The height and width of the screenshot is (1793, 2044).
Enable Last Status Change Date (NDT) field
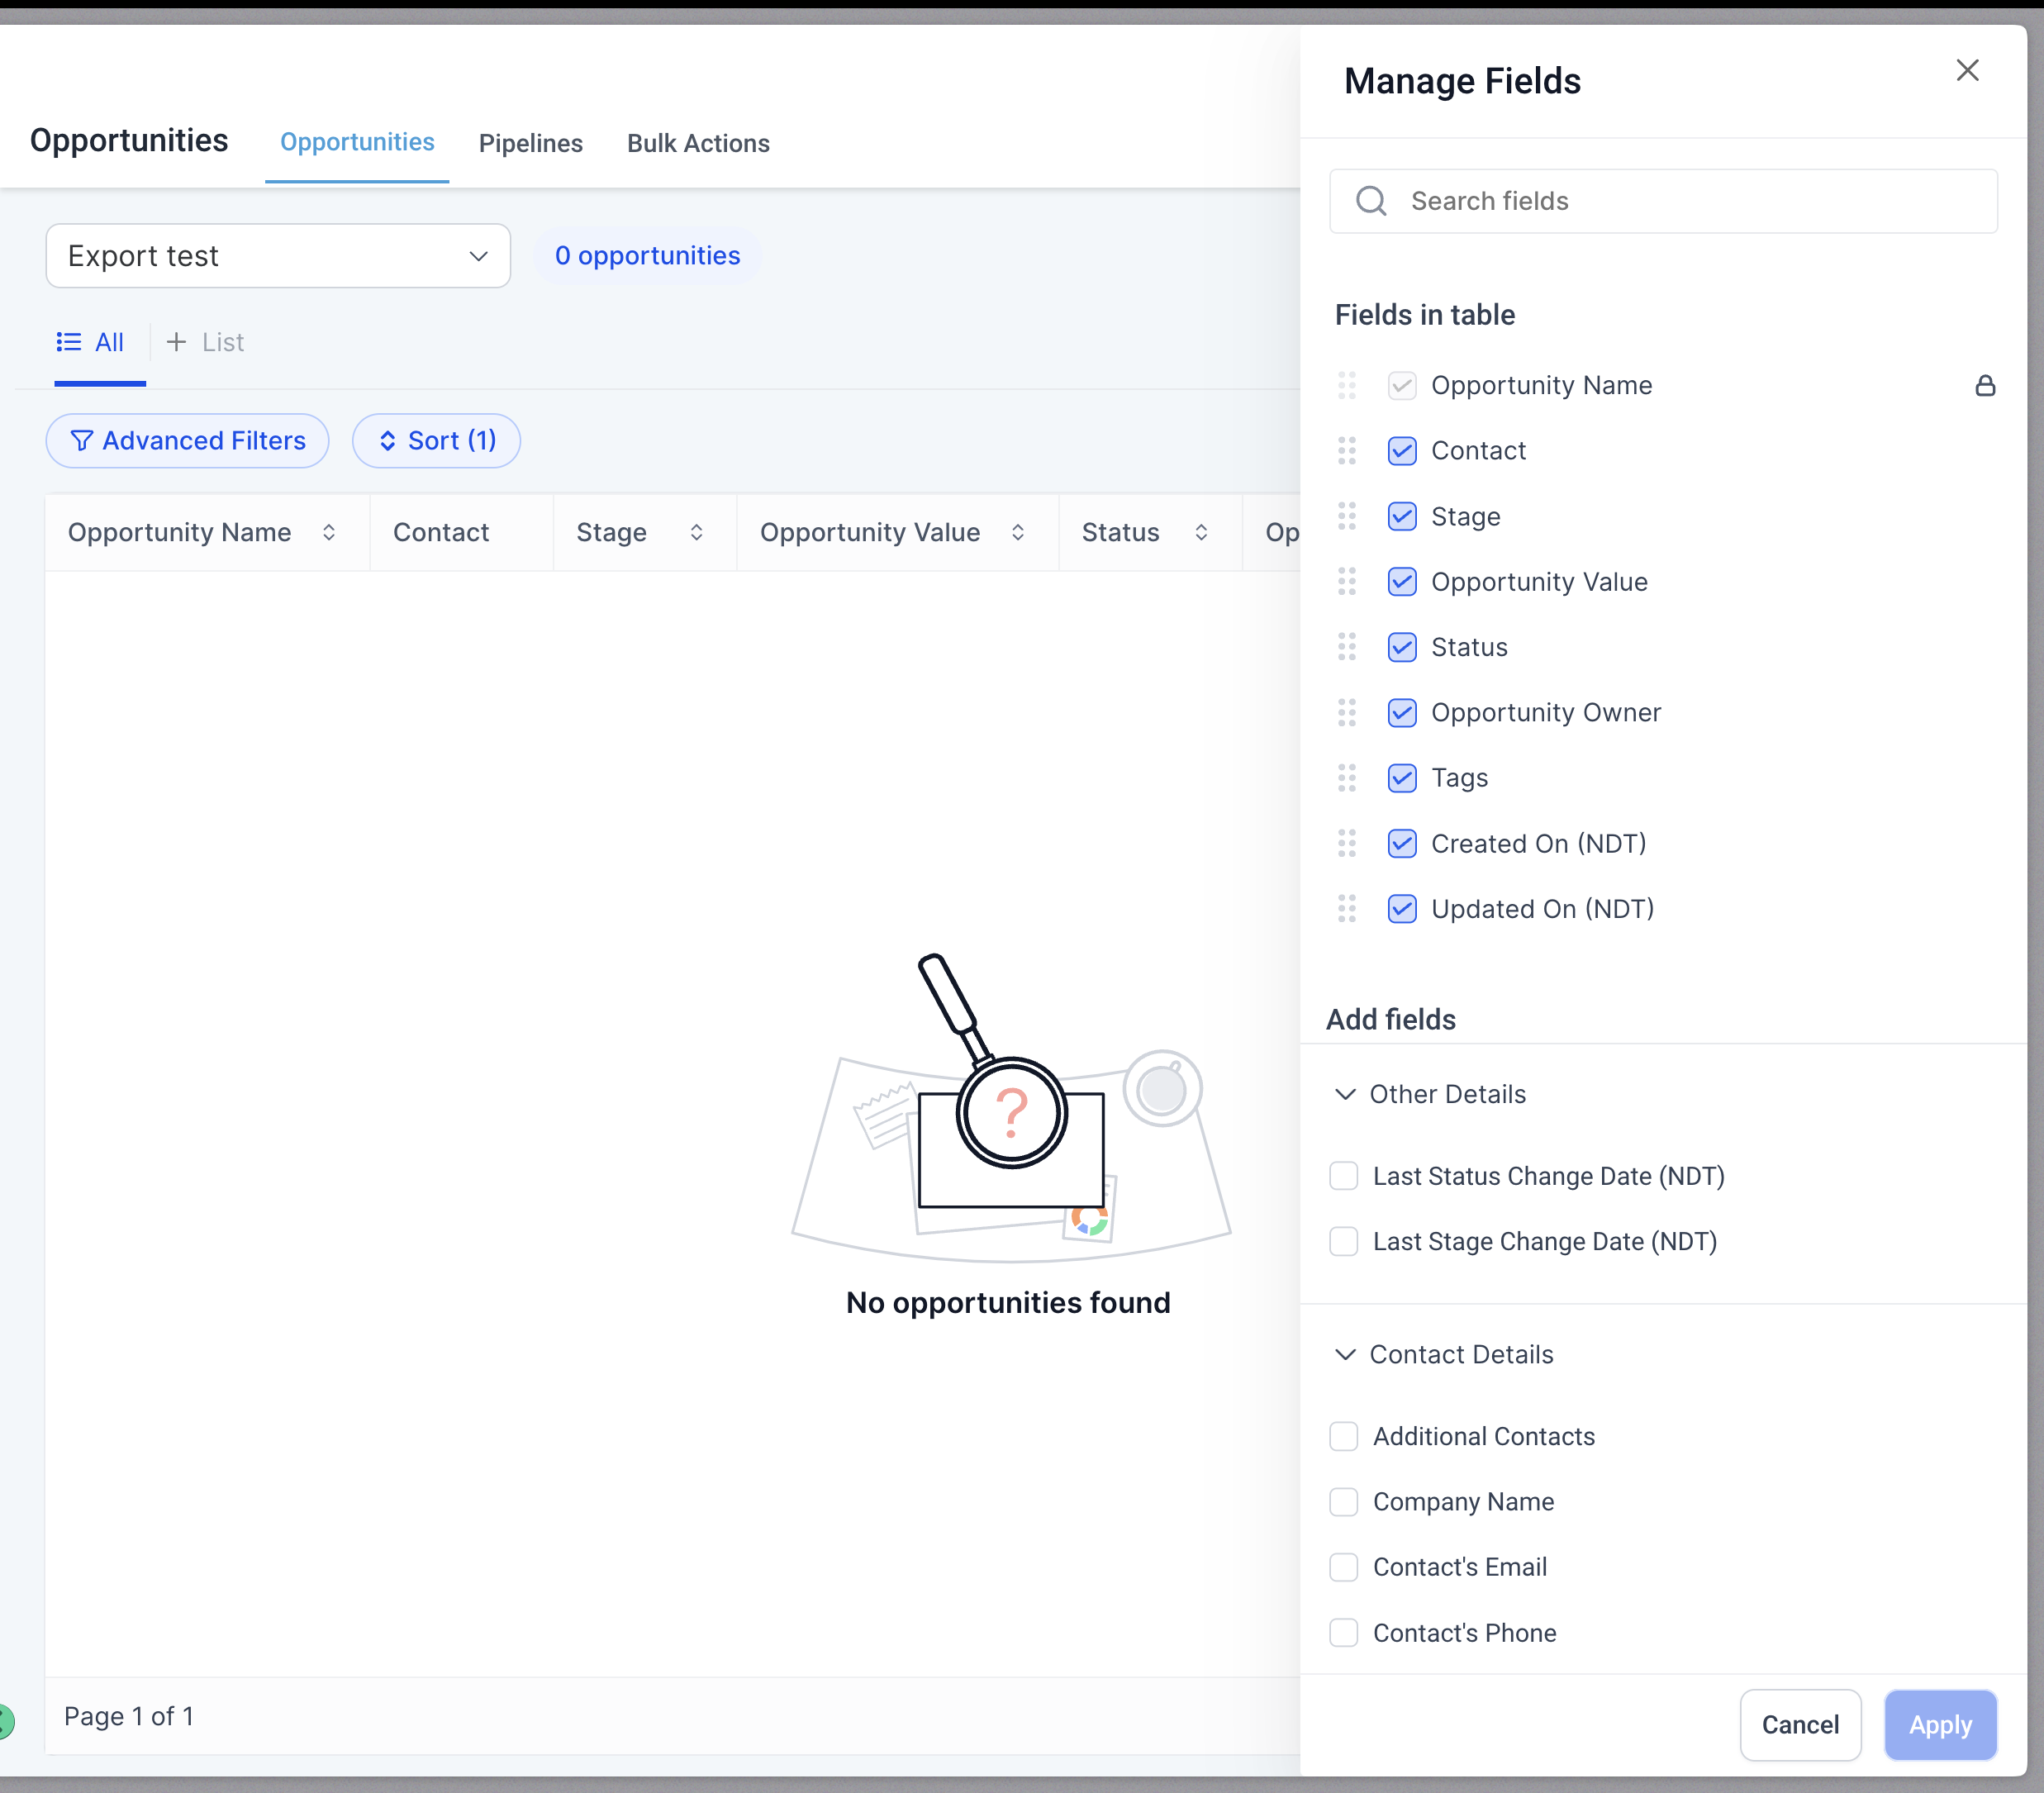pos(1343,1176)
